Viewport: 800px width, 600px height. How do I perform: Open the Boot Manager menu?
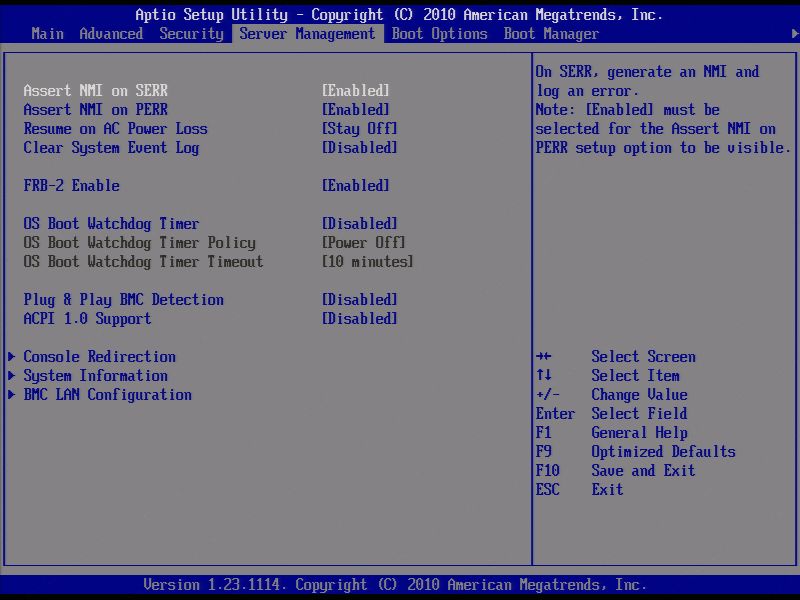[x=551, y=33]
